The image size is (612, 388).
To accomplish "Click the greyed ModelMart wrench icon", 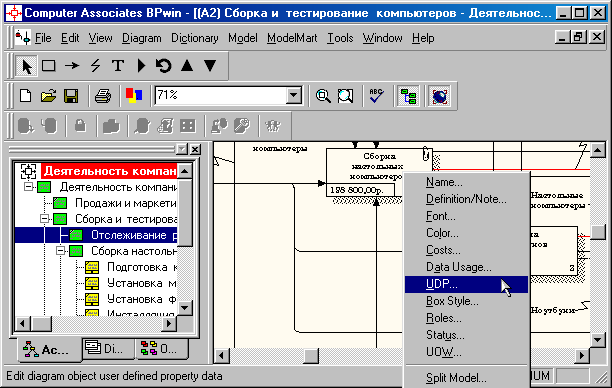I will (x=242, y=126).
